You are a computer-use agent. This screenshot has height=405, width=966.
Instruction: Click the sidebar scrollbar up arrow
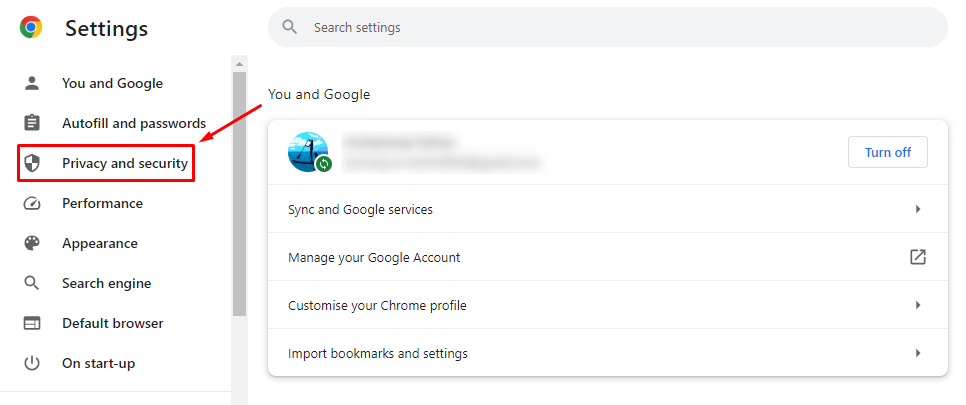pyautogui.click(x=239, y=63)
